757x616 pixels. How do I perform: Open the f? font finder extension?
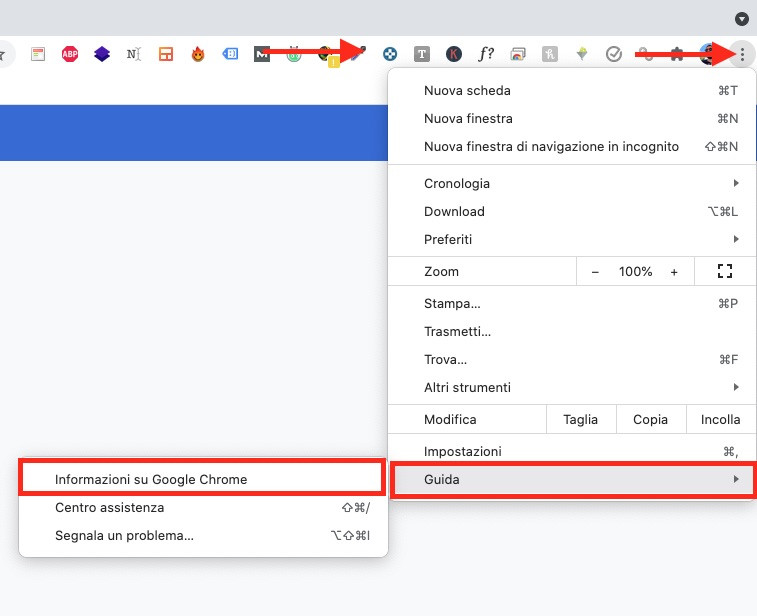[486, 54]
